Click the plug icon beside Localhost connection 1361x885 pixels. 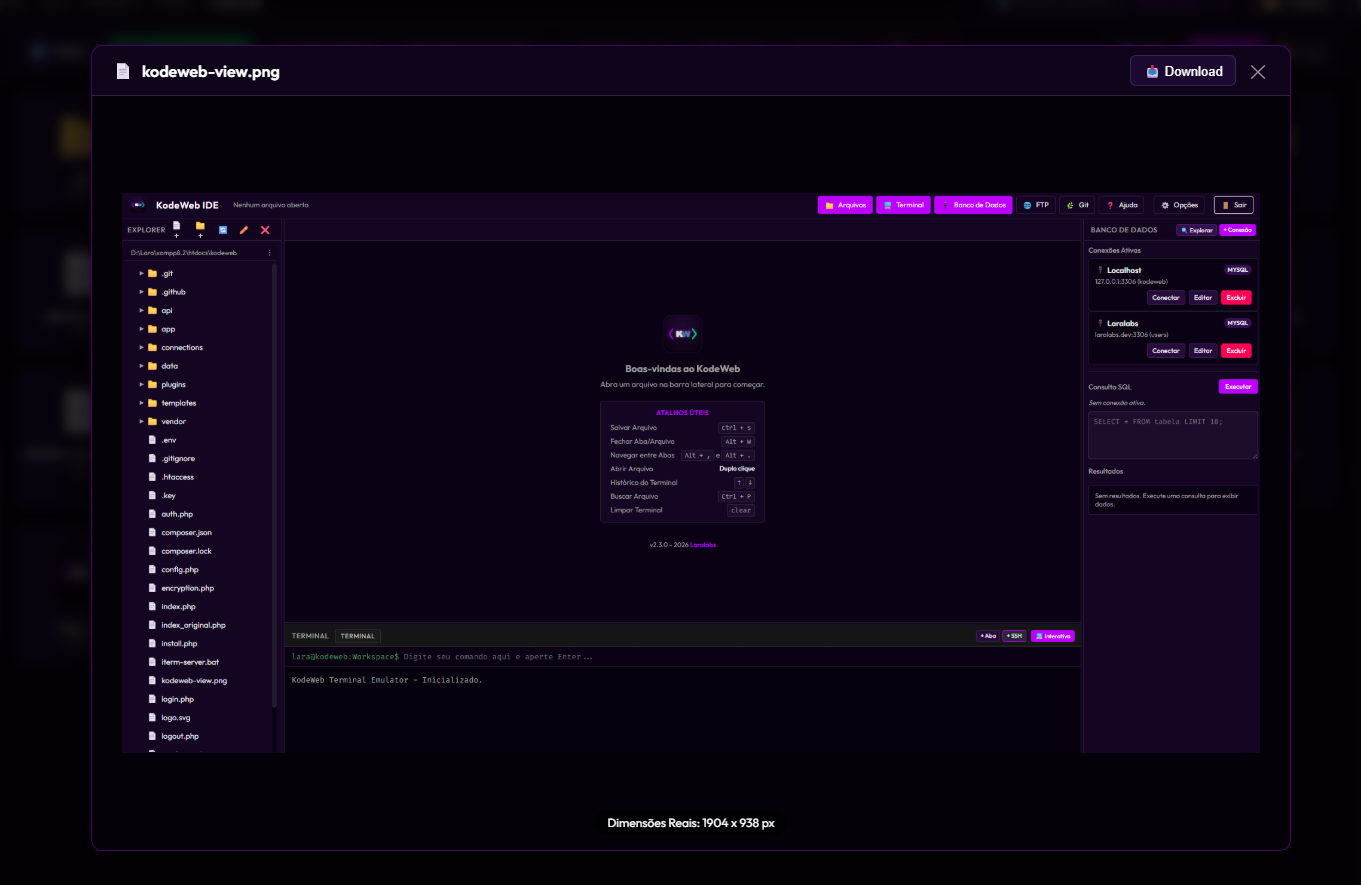click(x=1100, y=271)
